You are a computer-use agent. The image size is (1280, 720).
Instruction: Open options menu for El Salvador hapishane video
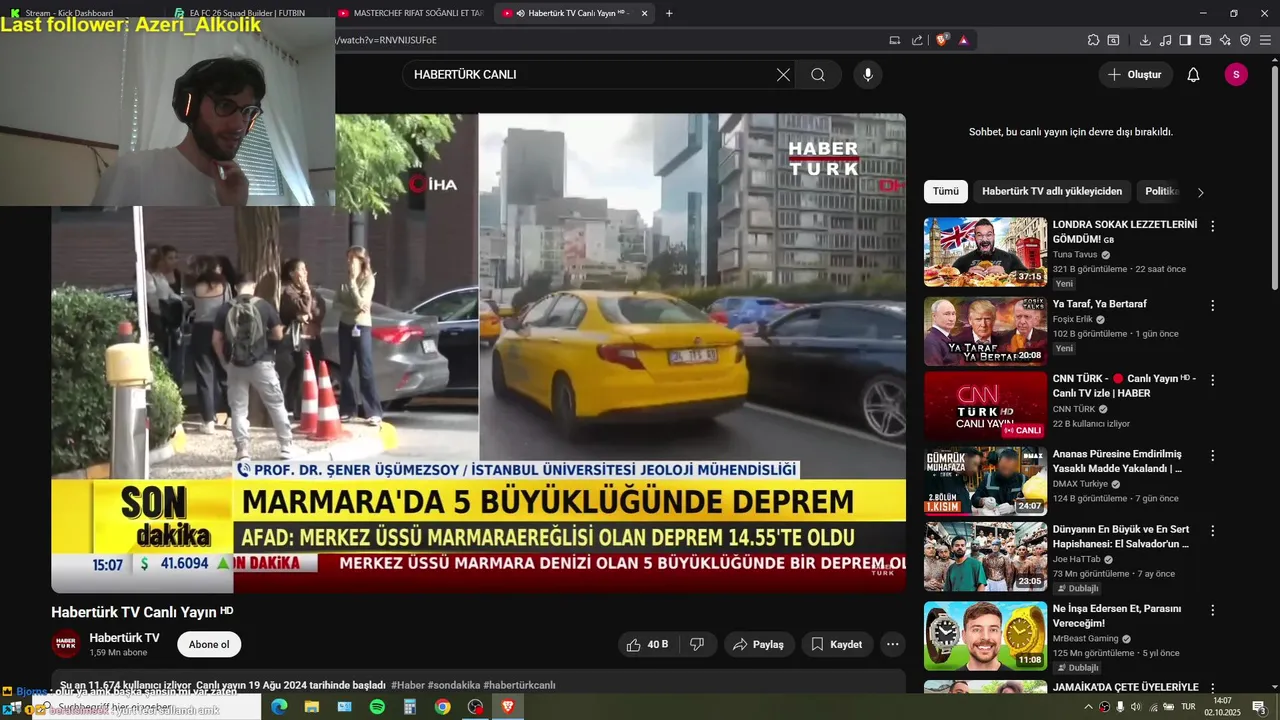coord(1212,531)
